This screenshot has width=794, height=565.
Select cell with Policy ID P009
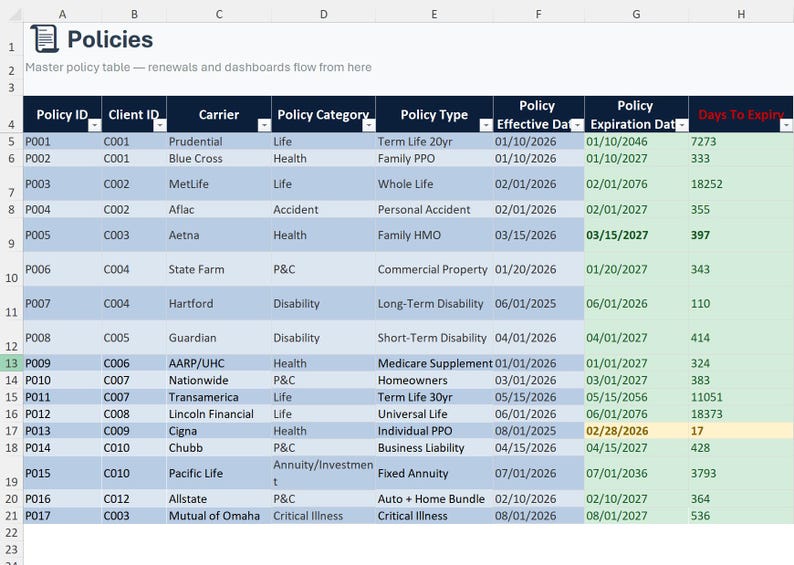click(x=62, y=363)
